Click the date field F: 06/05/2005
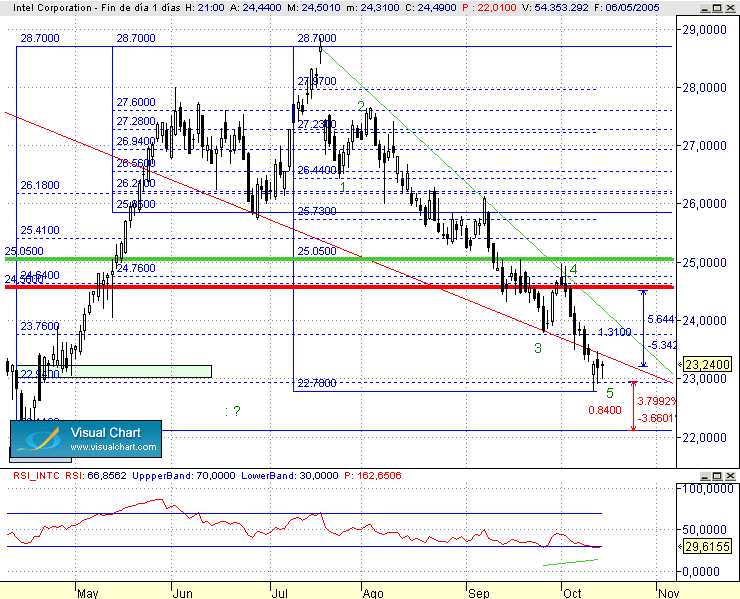This screenshot has width=740, height=599. click(627, 8)
